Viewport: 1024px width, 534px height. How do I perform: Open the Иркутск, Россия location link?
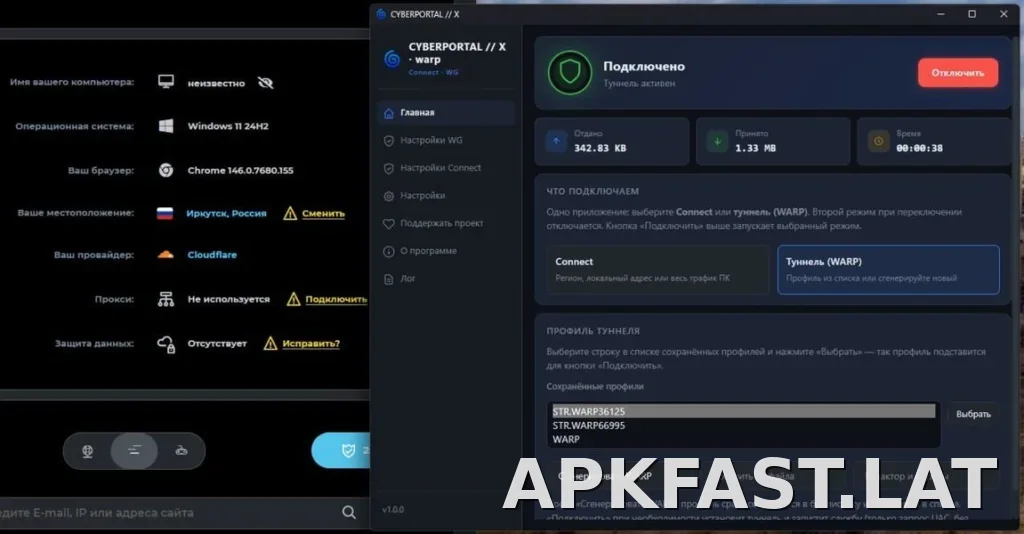(226, 213)
